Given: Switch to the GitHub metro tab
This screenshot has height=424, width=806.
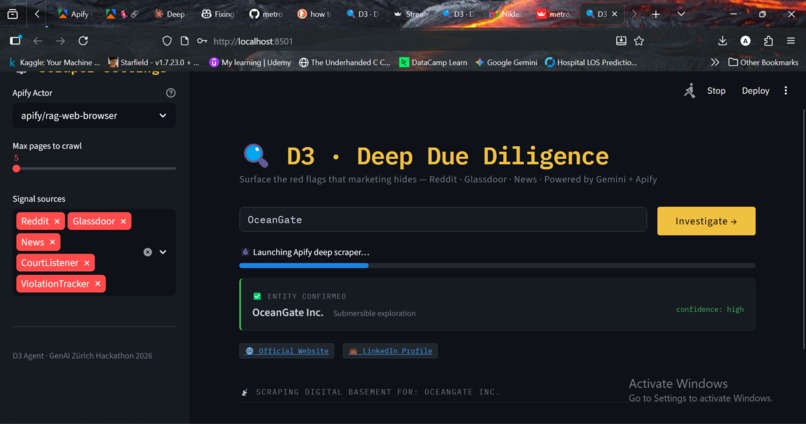Looking at the screenshot, I should click(266, 14).
